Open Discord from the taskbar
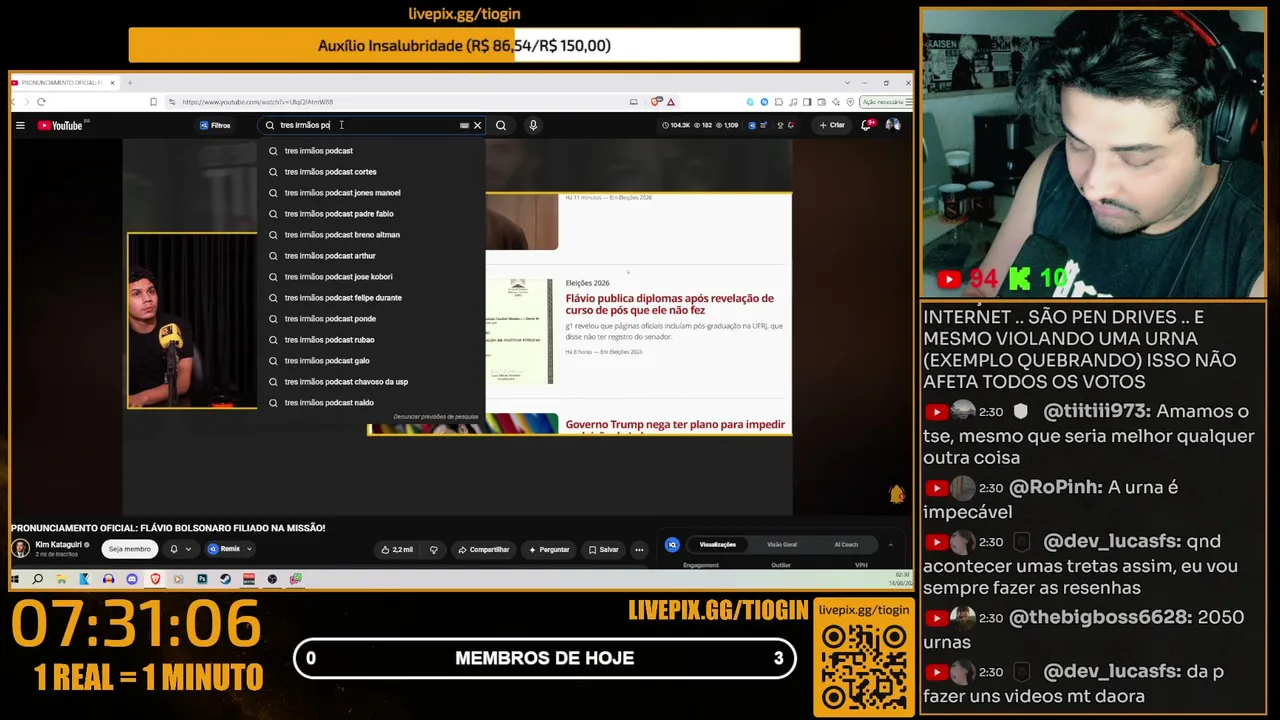The image size is (1280, 720). point(132,579)
